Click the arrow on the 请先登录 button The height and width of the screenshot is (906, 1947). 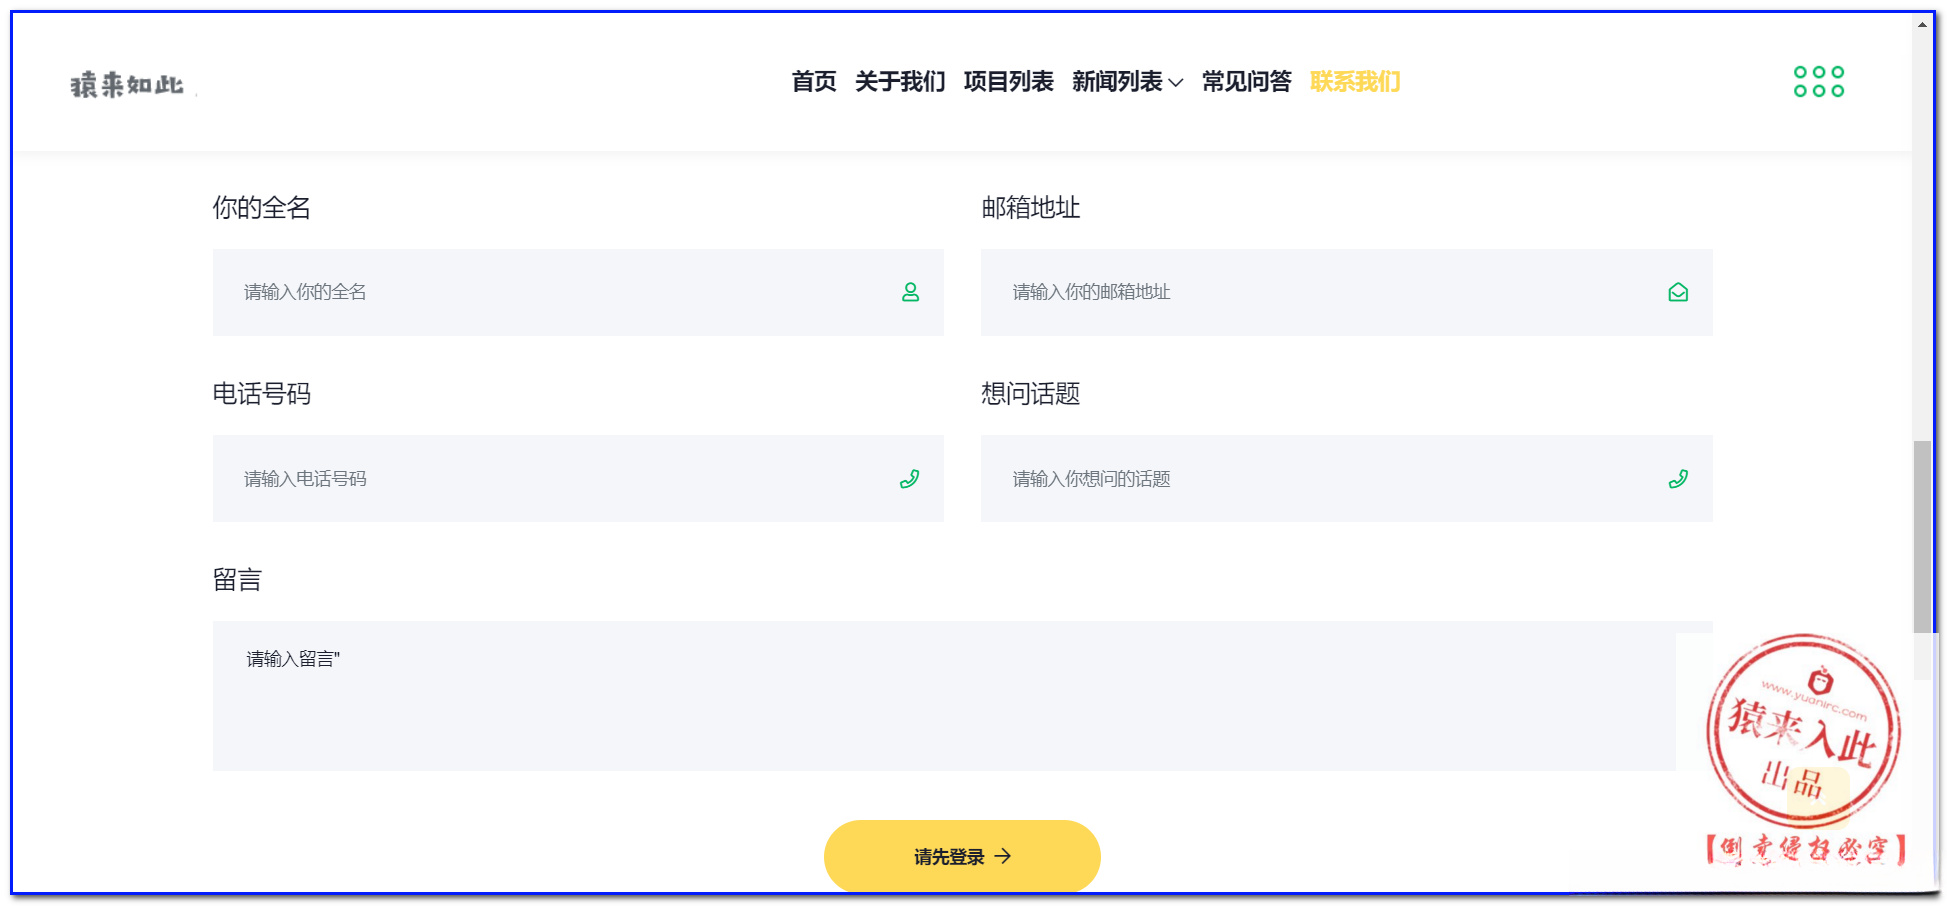click(1003, 856)
